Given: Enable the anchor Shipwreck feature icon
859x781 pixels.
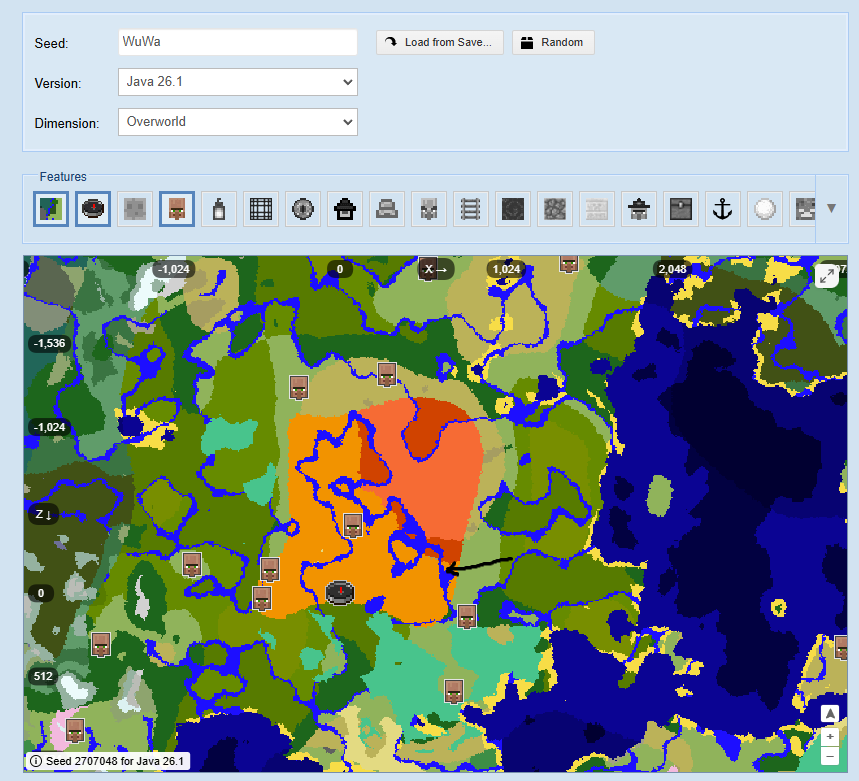Looking at the screenshot, I should click(722, 209).
